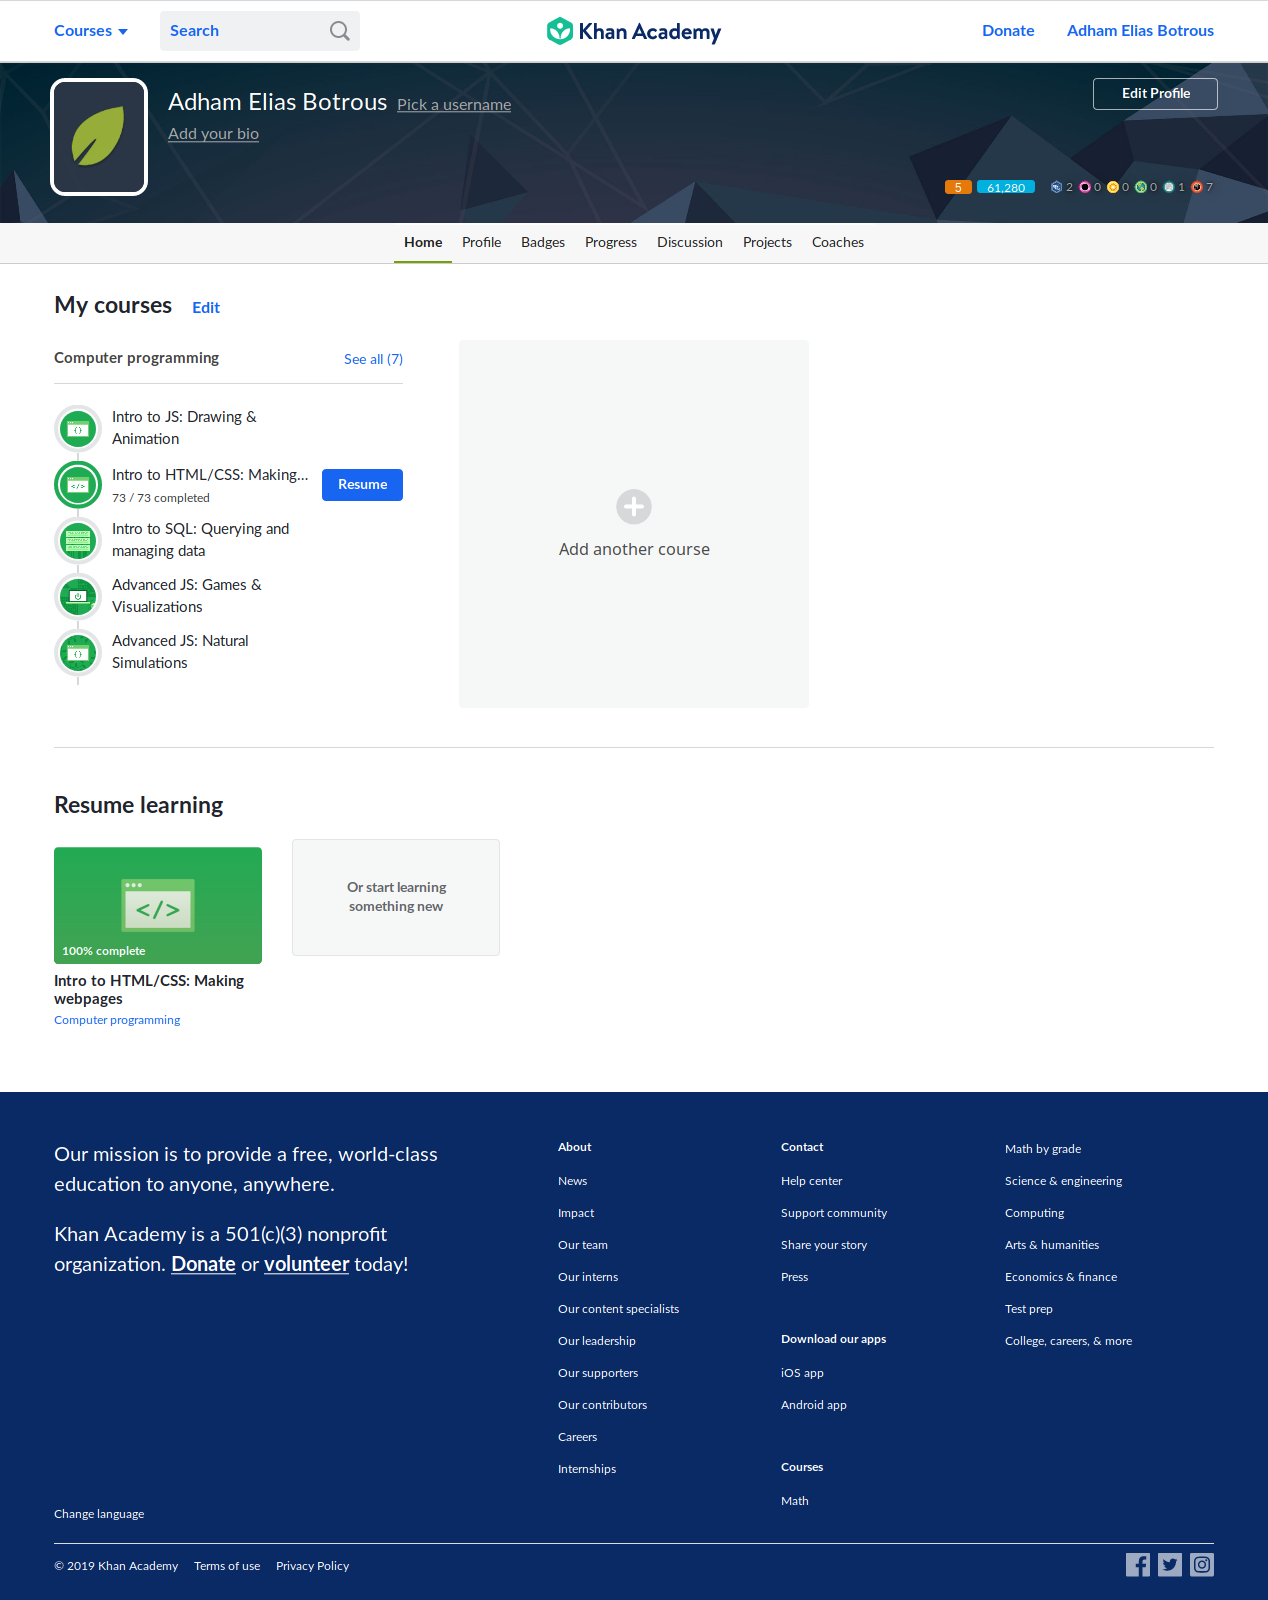Open Our content specialists footer link
The width and height of the screenshot is (1268, 1600).
point(618,1309)
